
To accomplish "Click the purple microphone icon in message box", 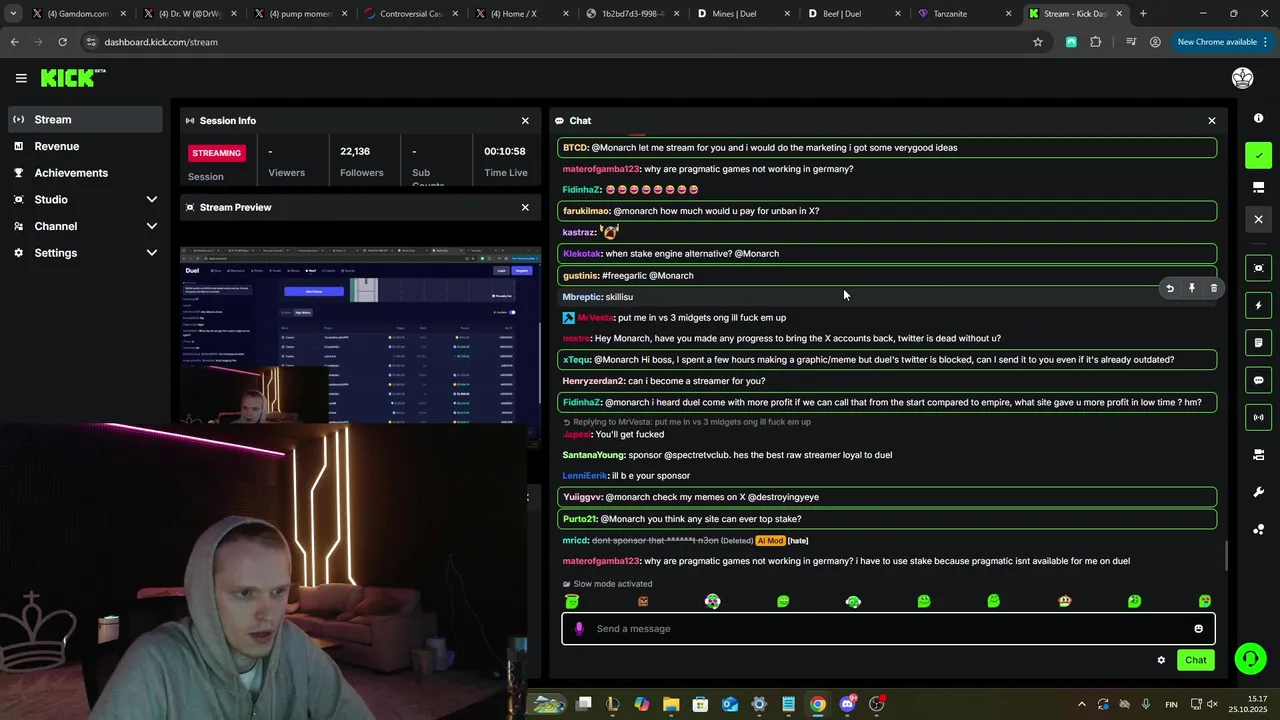I will tap(579, 629).
